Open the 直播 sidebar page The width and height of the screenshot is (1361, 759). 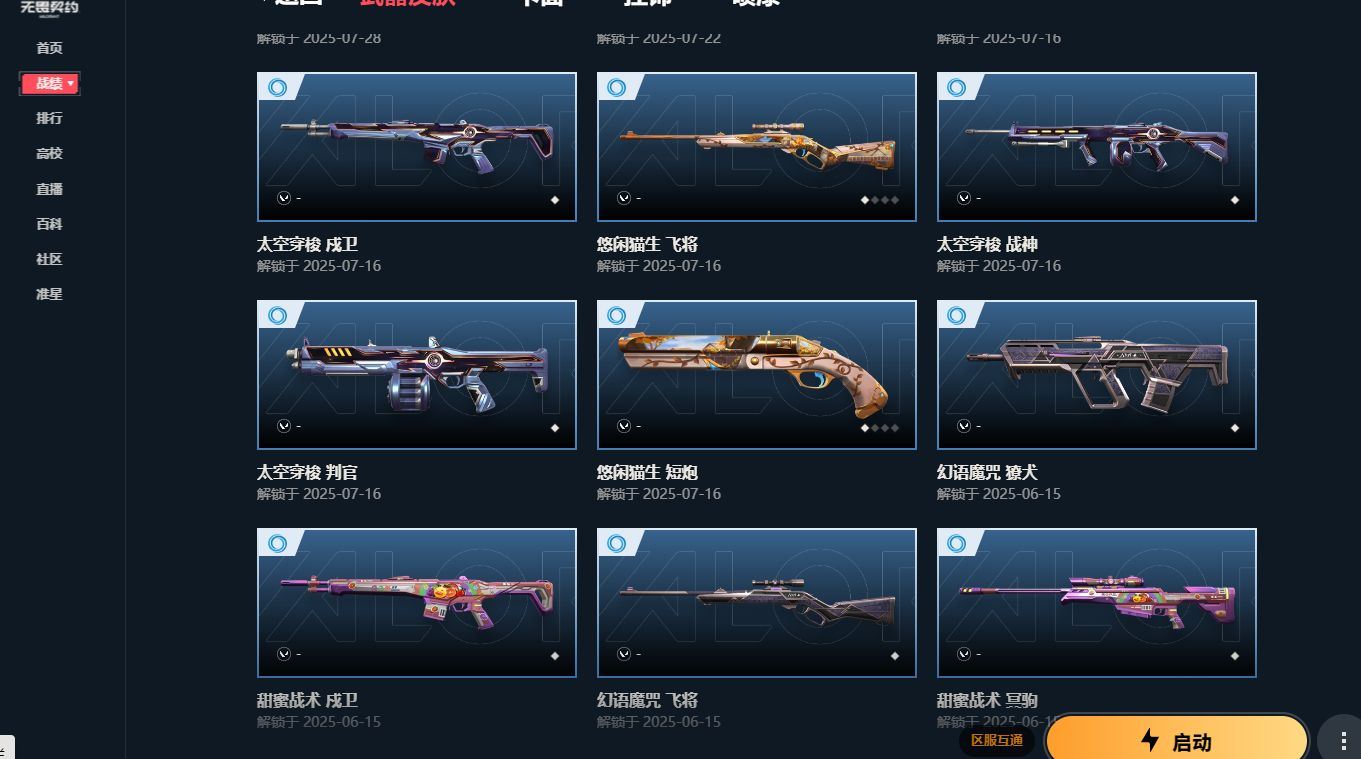[x=49, y=189]
